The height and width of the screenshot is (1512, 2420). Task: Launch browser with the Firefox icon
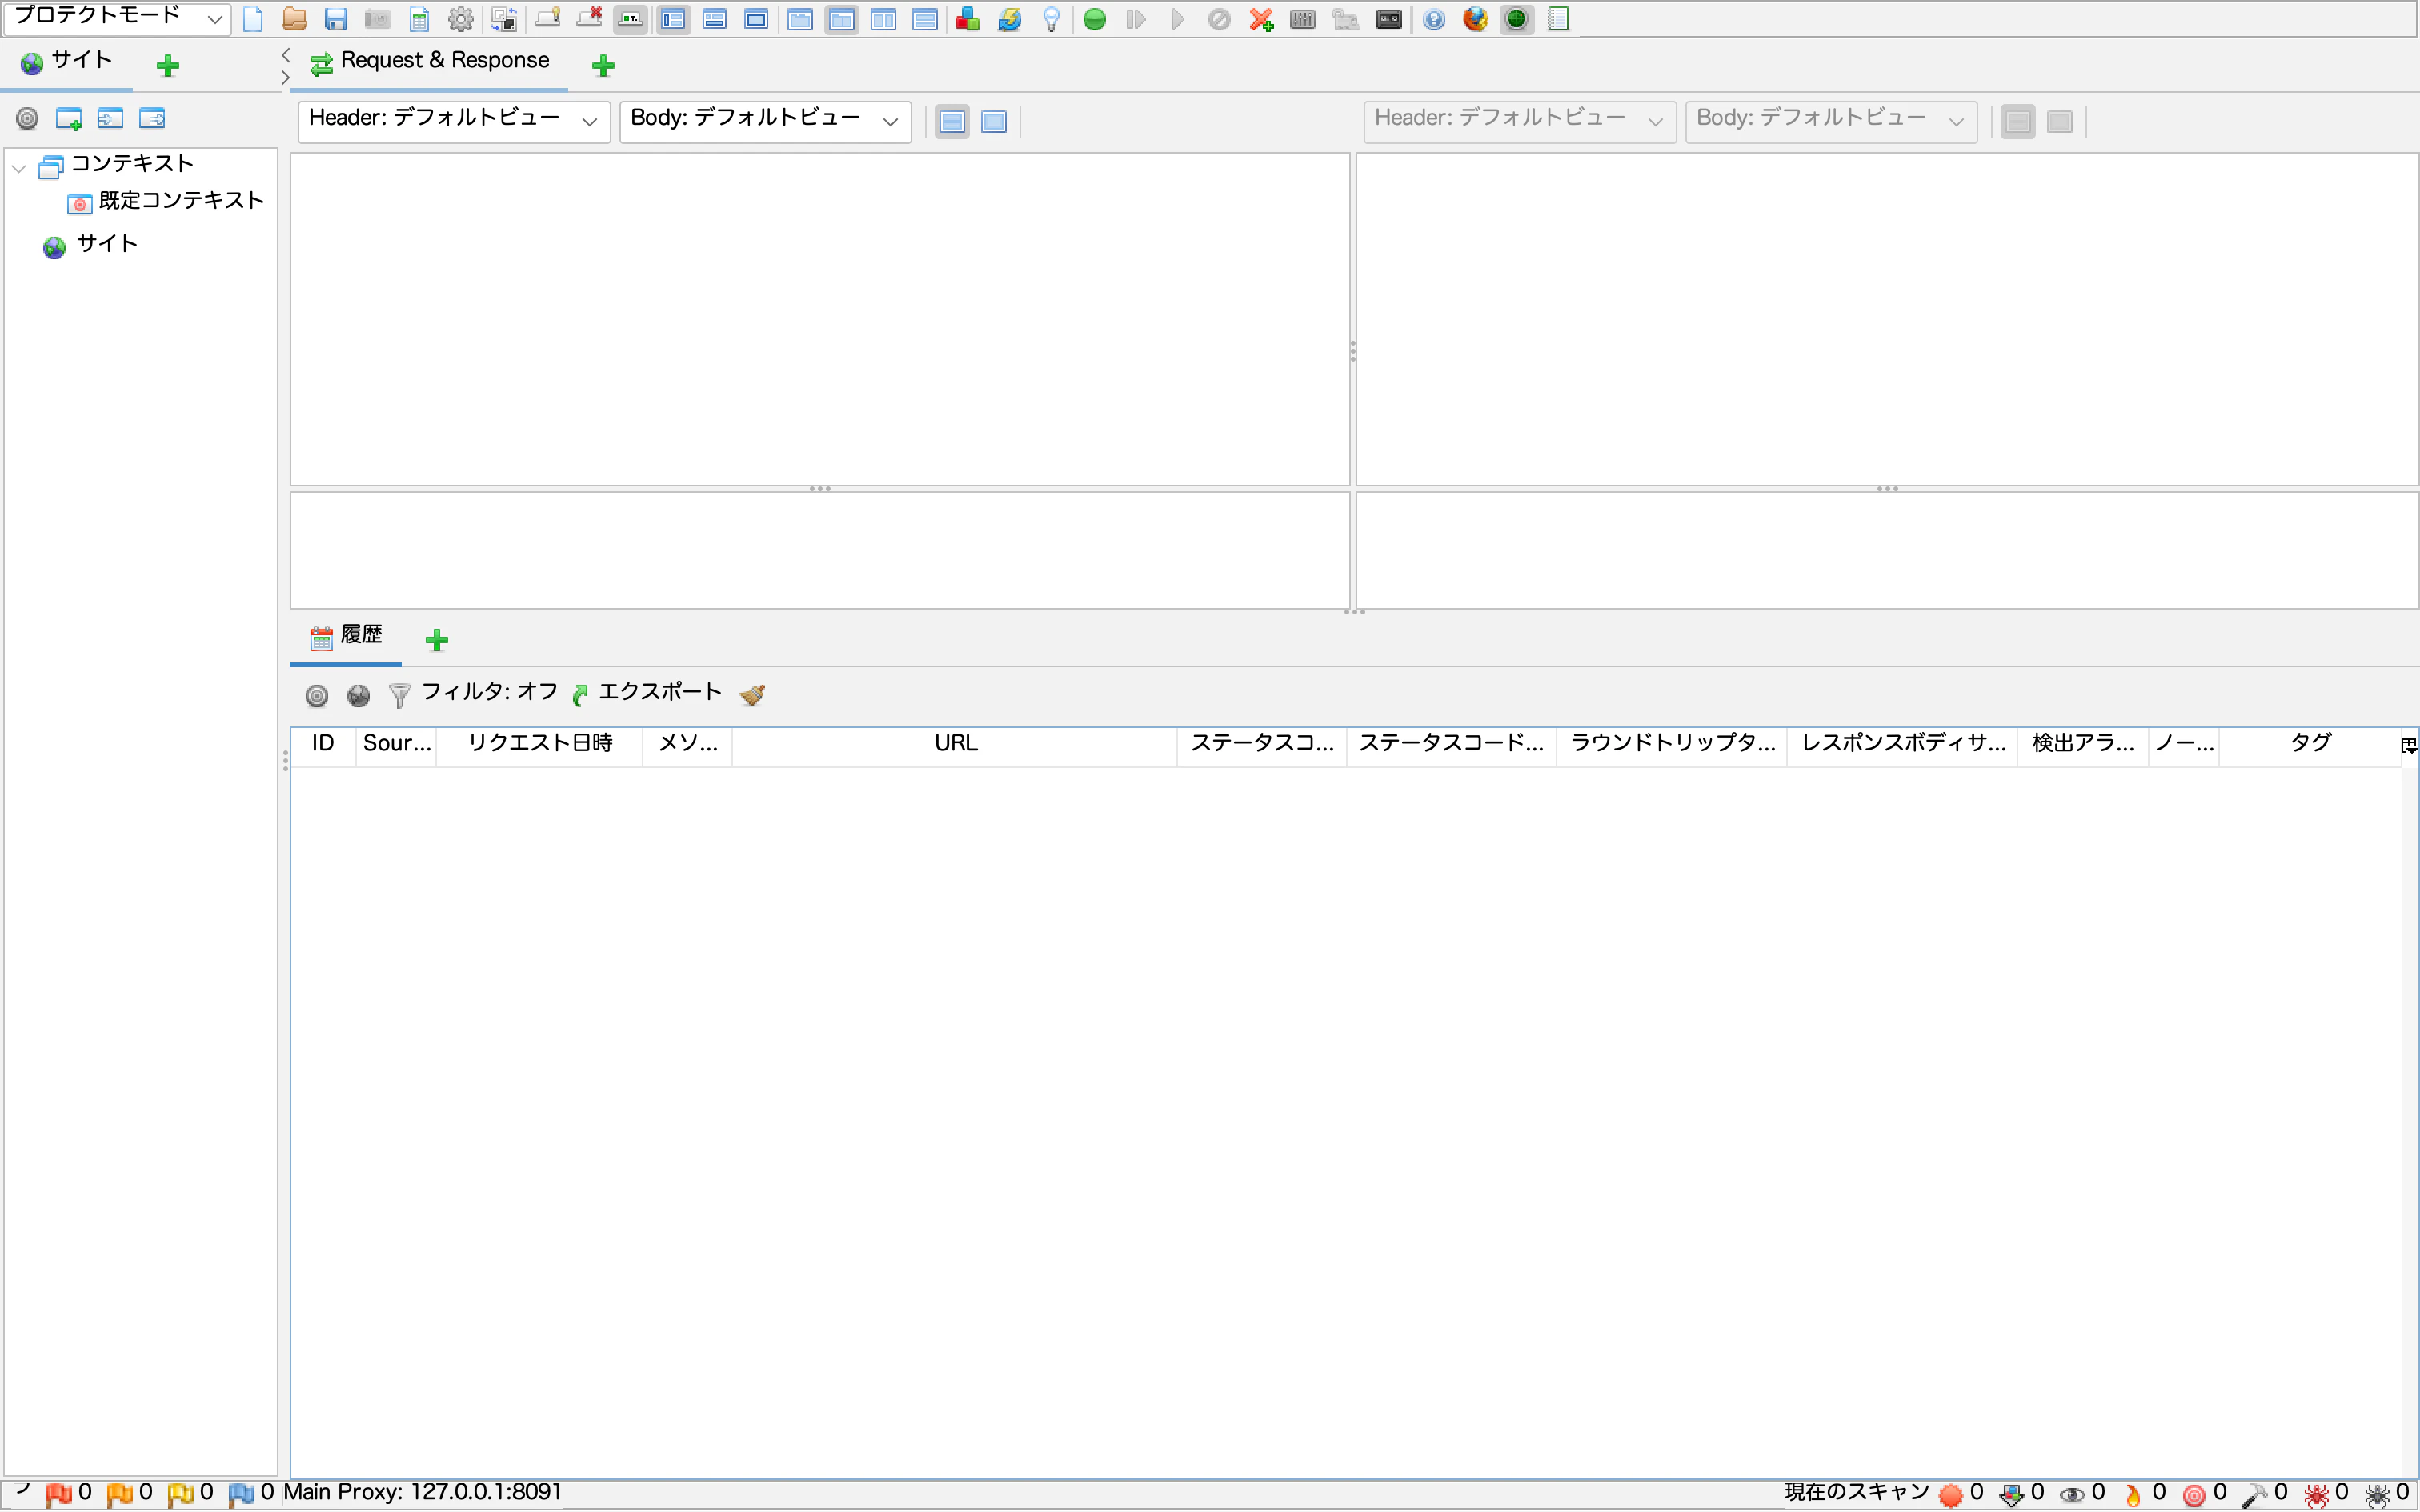click(1475, 19)
